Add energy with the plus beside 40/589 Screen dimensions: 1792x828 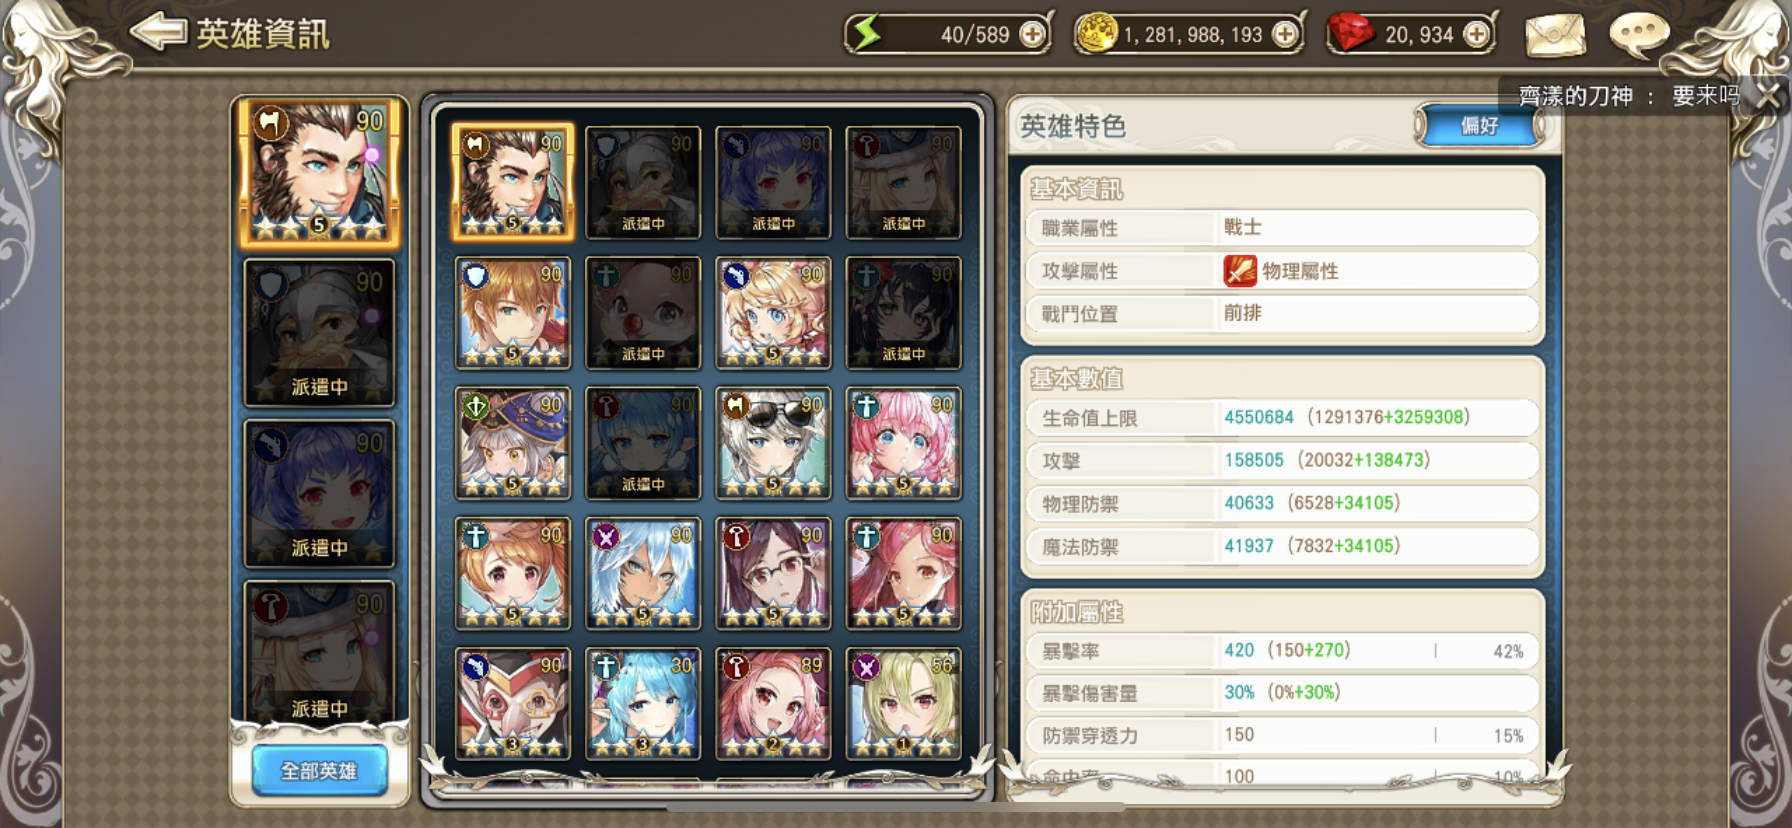click(x=1032, y=35)
